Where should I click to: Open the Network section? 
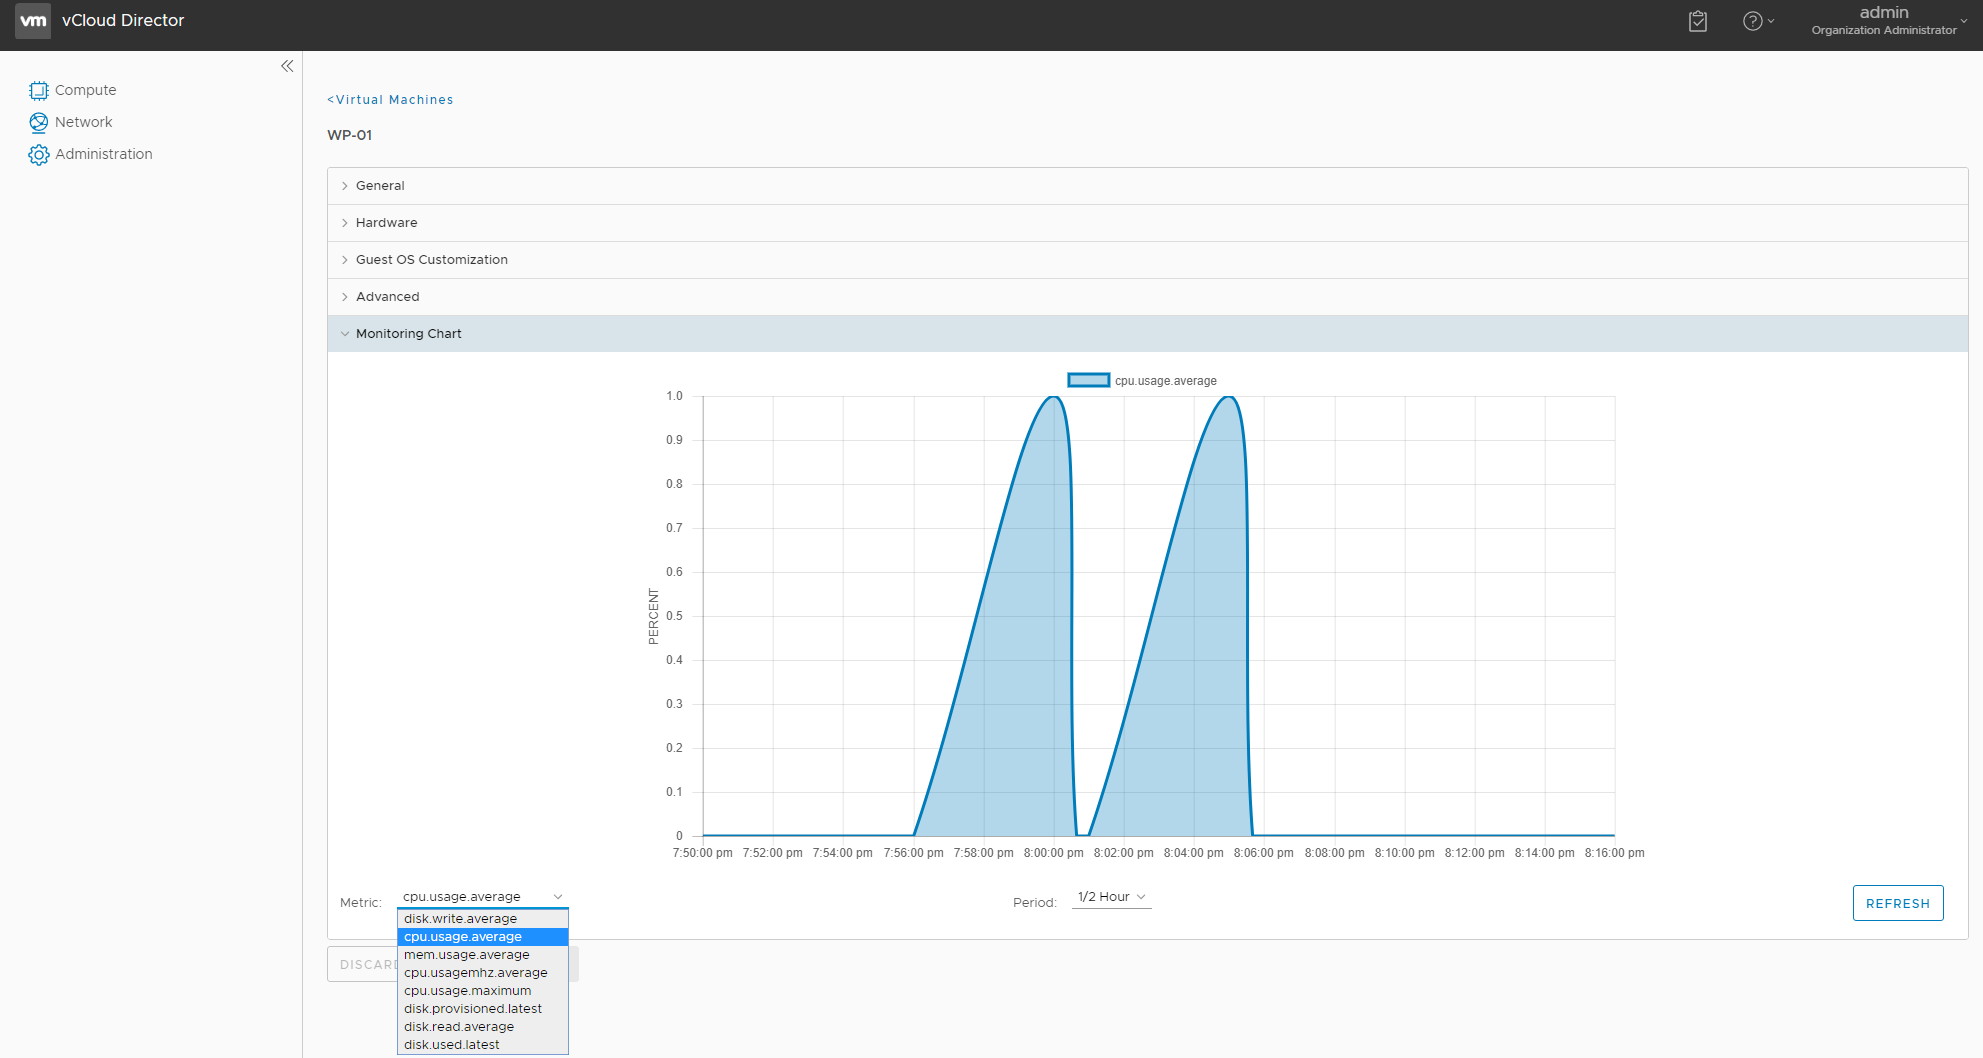click(83, 122)
